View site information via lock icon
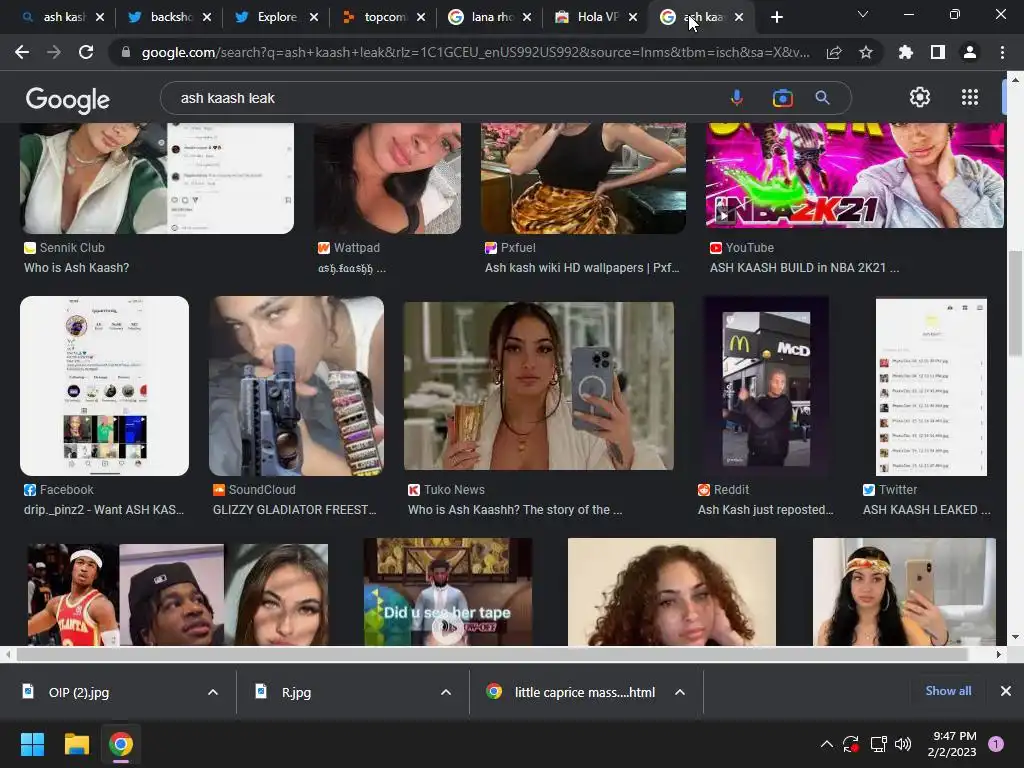The image size is (1024, 768). click(126, 52)
